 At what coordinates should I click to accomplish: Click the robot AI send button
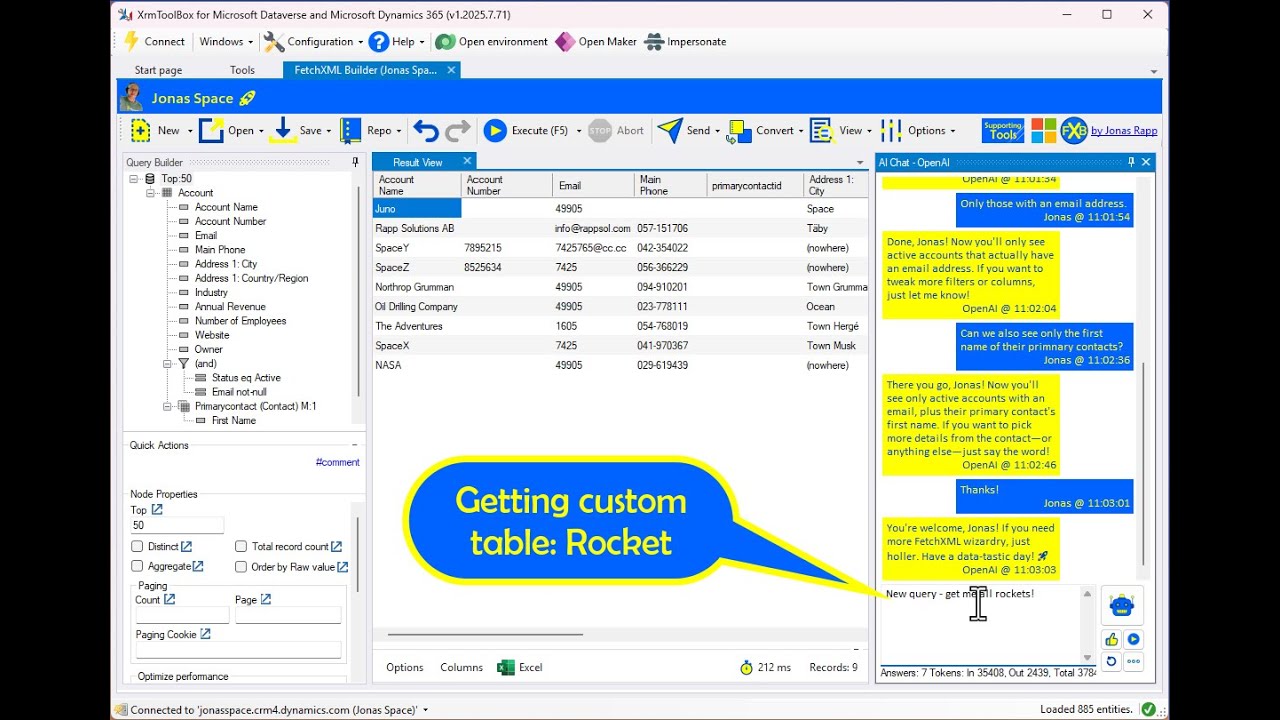pyautogui.click(x=1122, y=605)
